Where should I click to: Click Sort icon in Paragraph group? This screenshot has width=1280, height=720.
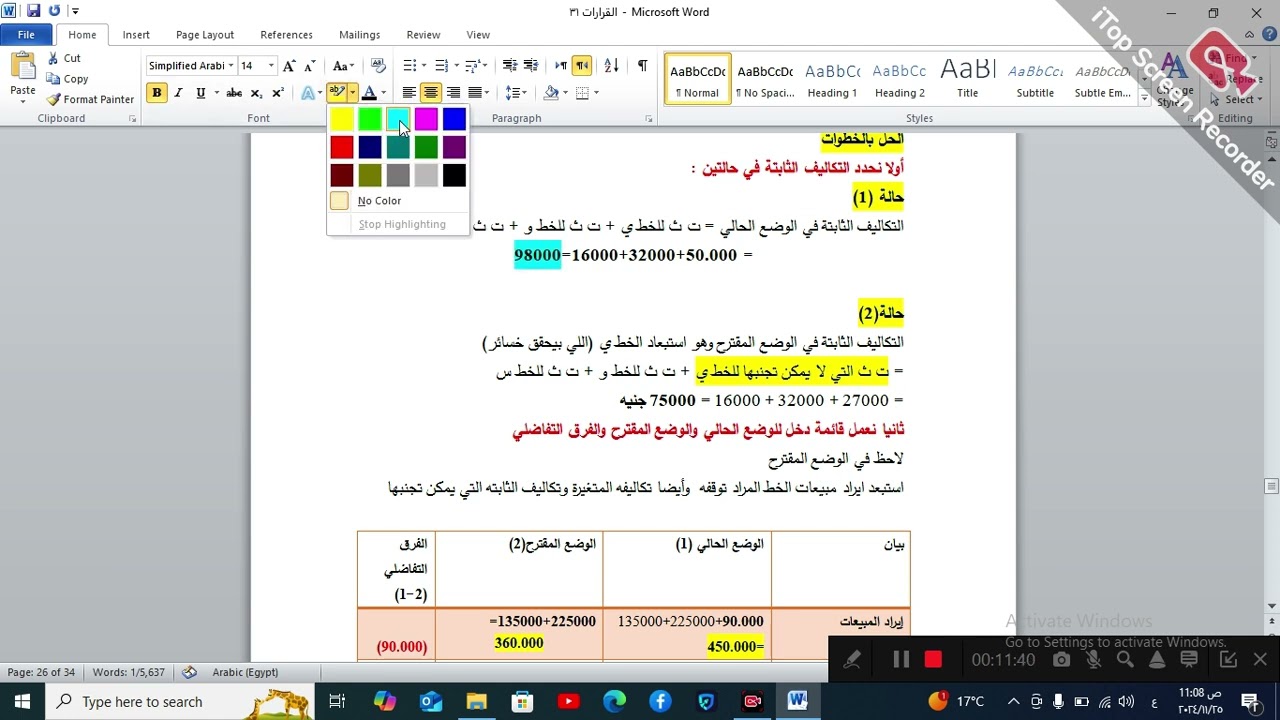pyautogui.click(x=612, y=66)
